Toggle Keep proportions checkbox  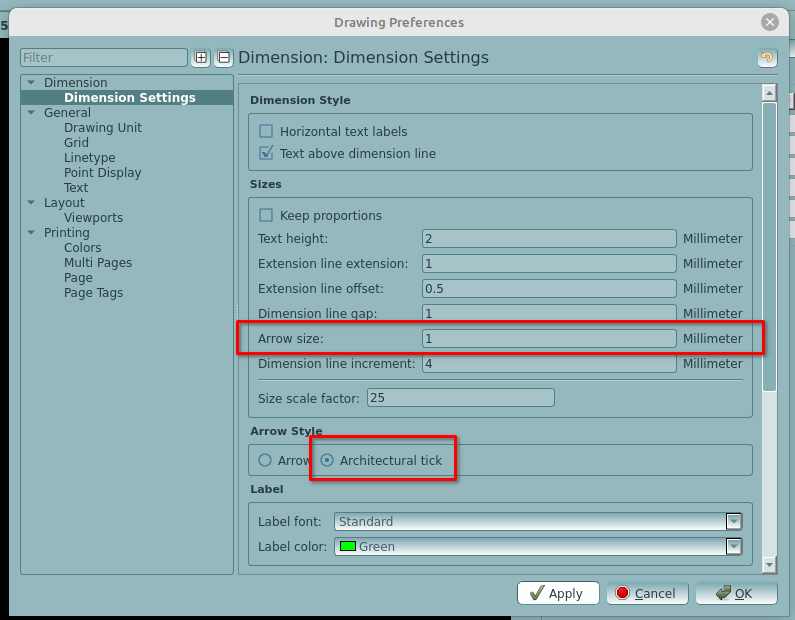(266, 215)
